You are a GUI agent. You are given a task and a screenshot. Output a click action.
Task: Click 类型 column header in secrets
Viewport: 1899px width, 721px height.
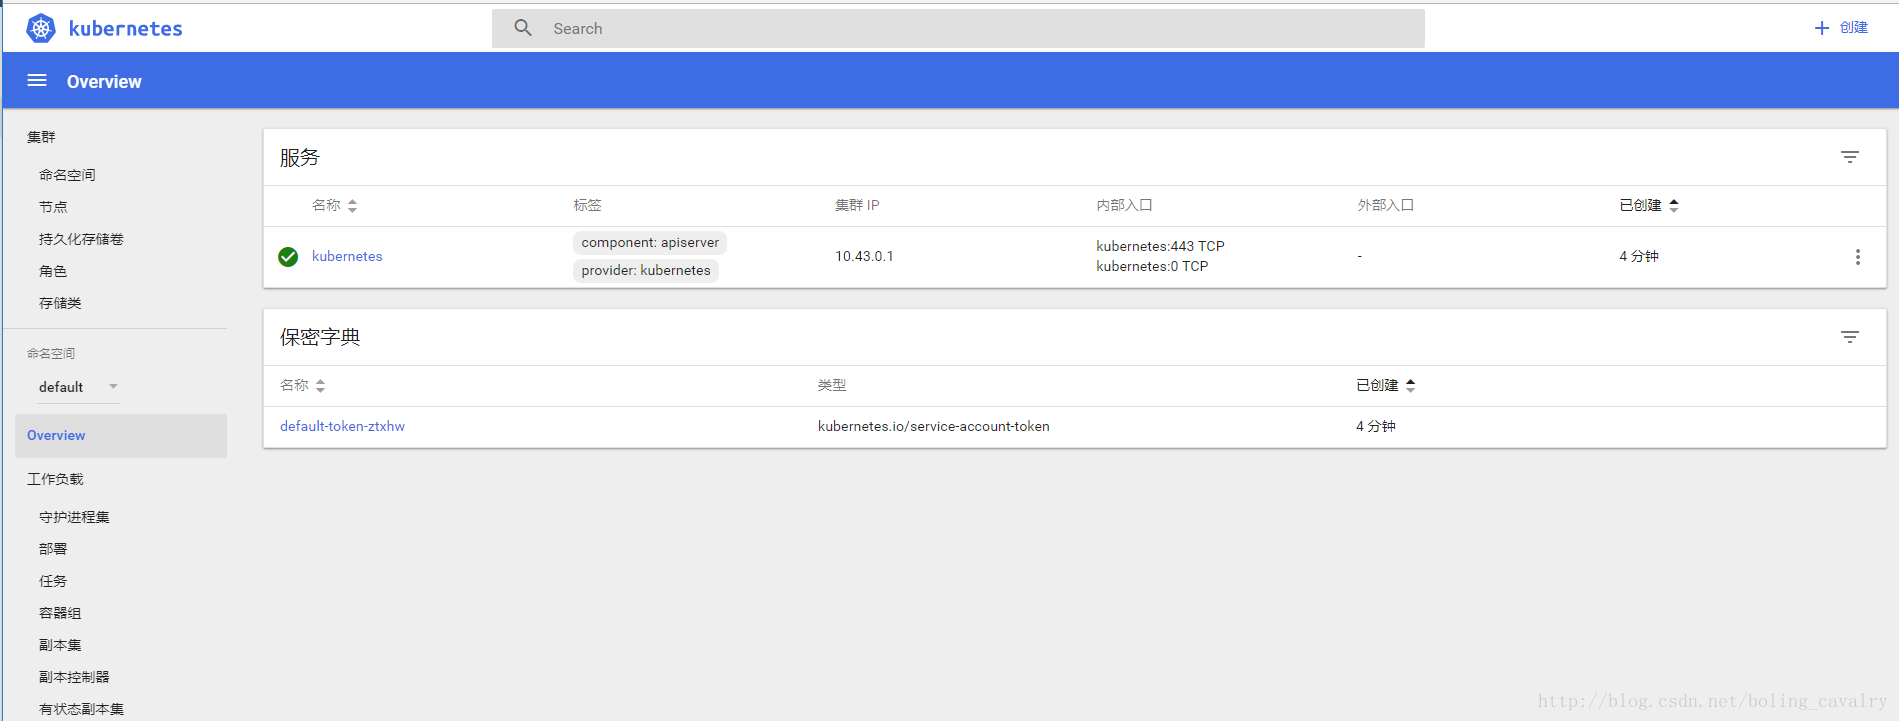[831, 385]
